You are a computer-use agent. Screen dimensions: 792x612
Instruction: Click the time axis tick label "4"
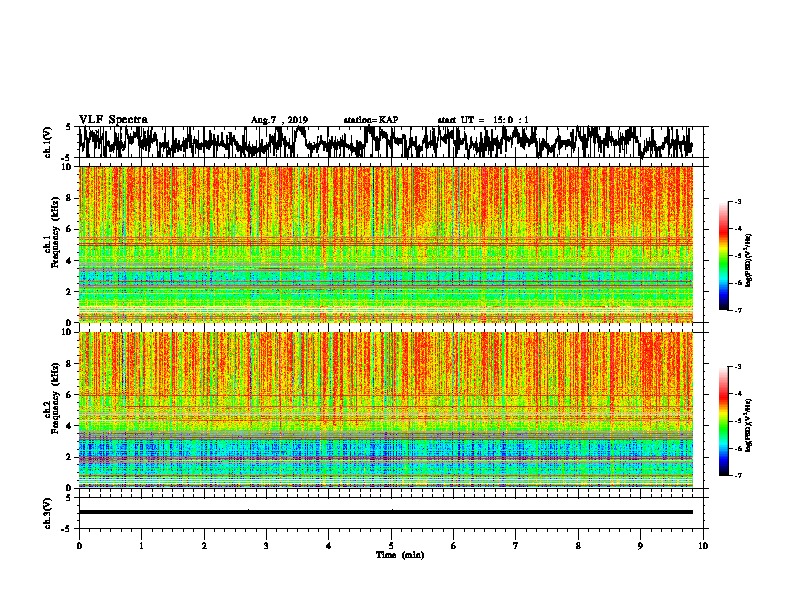[329, 546]
